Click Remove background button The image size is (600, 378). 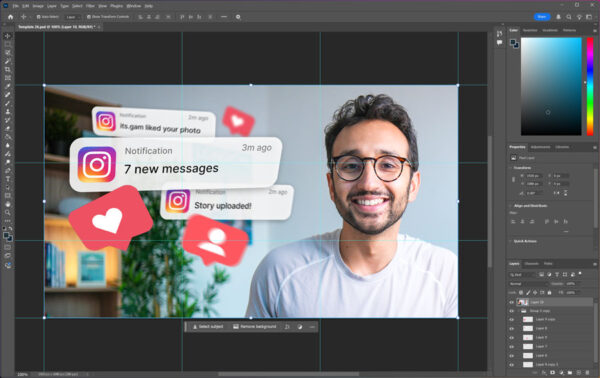255,327
